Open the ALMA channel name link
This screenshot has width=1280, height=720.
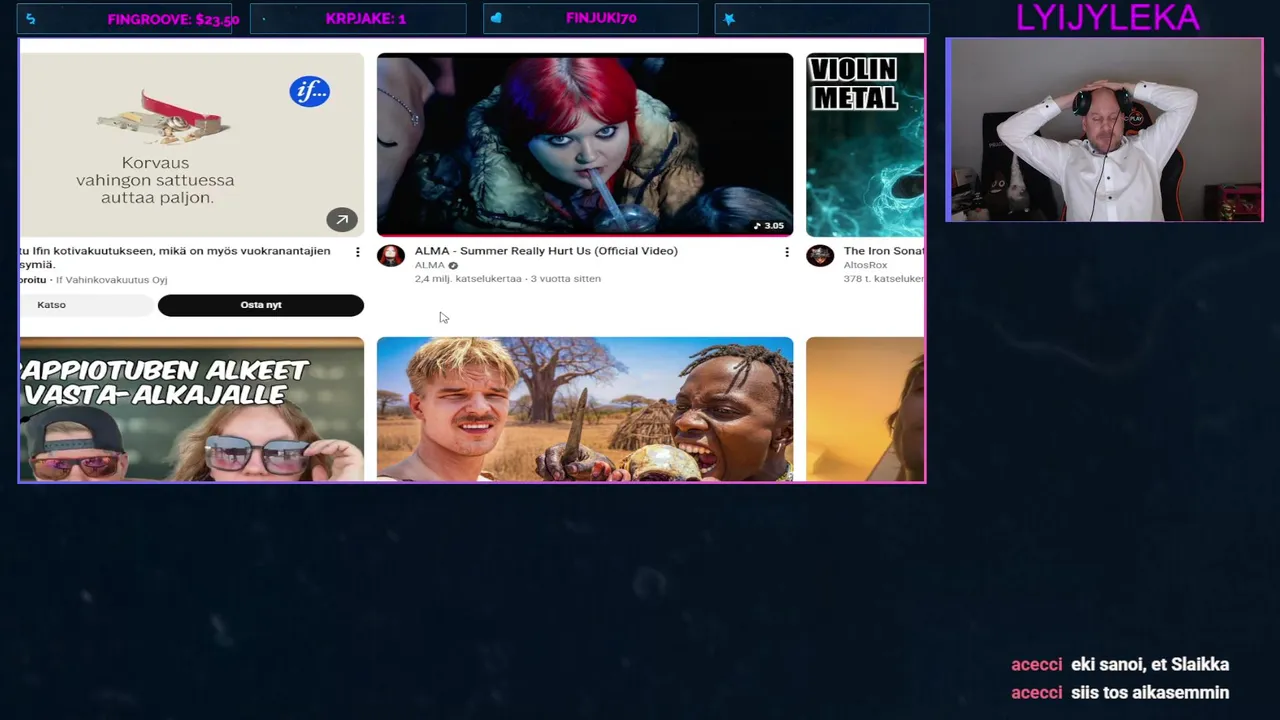pos(430,265)
